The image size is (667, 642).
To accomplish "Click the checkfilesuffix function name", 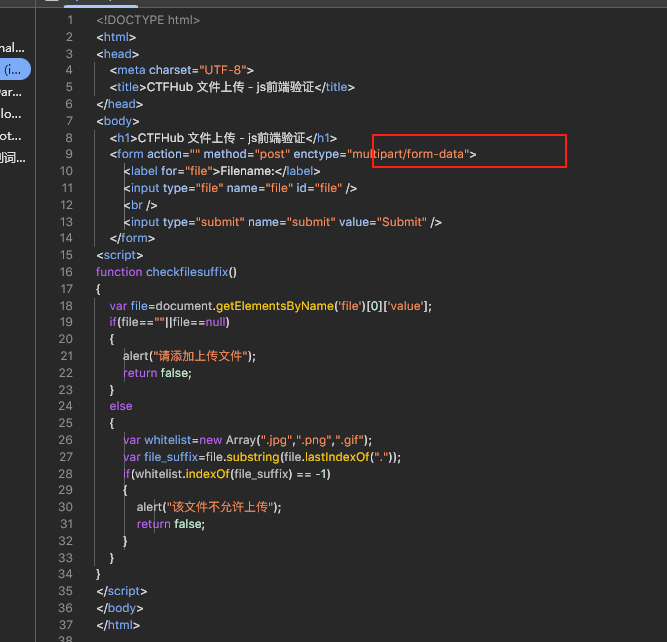I will [187, 272].
